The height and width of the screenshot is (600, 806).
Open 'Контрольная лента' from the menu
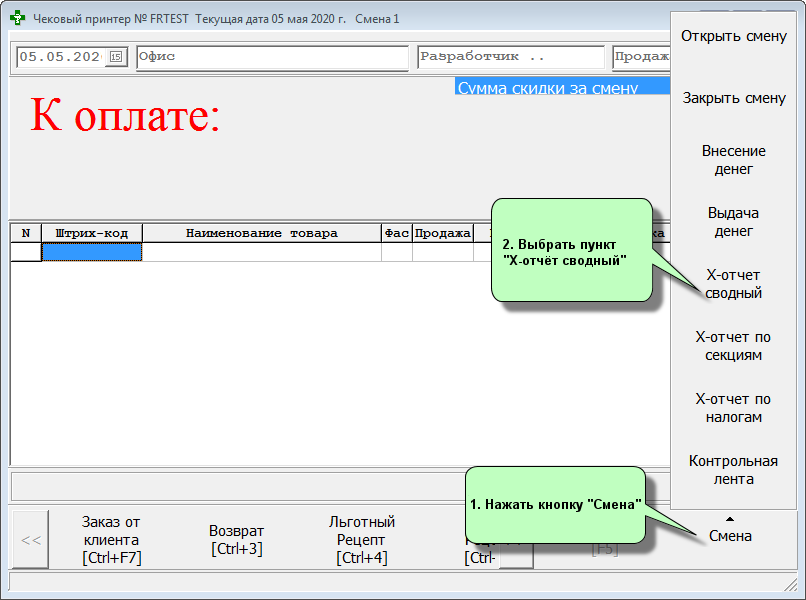tap(734, 470)
